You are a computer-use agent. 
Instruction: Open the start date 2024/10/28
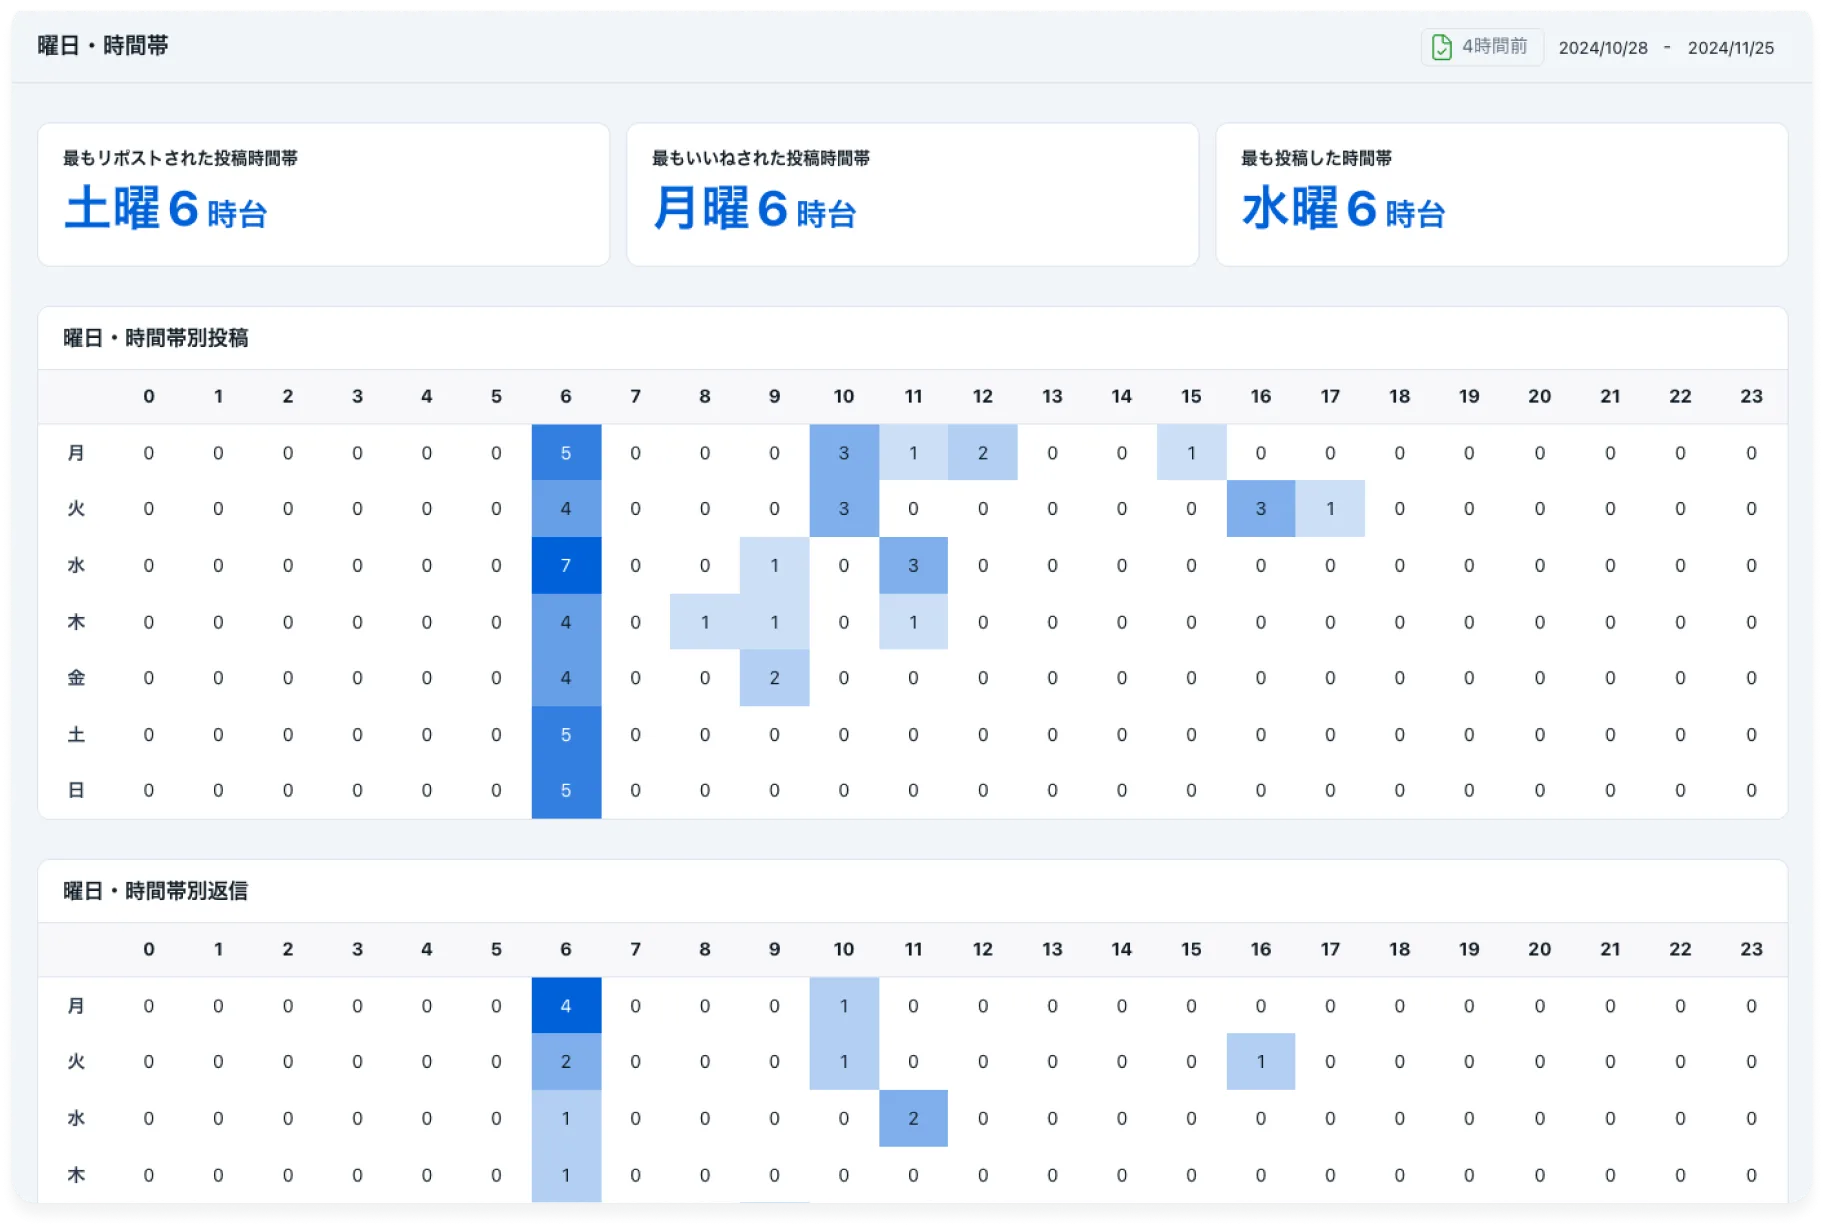click(x=1603, y=48)
